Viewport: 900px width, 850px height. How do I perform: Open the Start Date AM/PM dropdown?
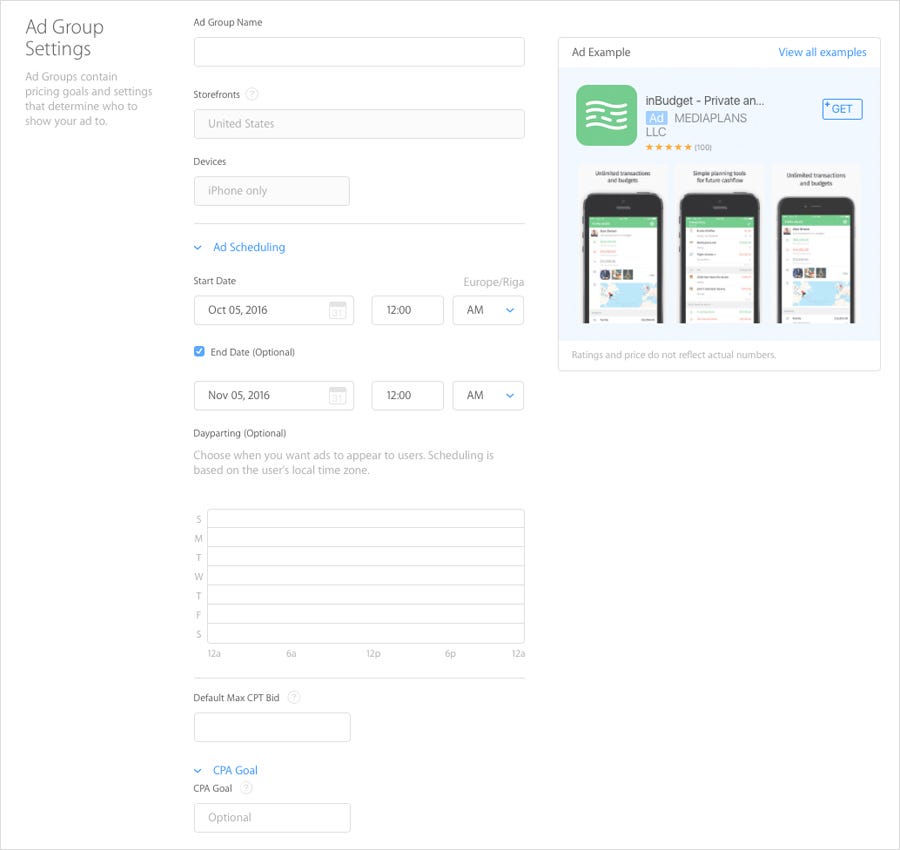488,310
